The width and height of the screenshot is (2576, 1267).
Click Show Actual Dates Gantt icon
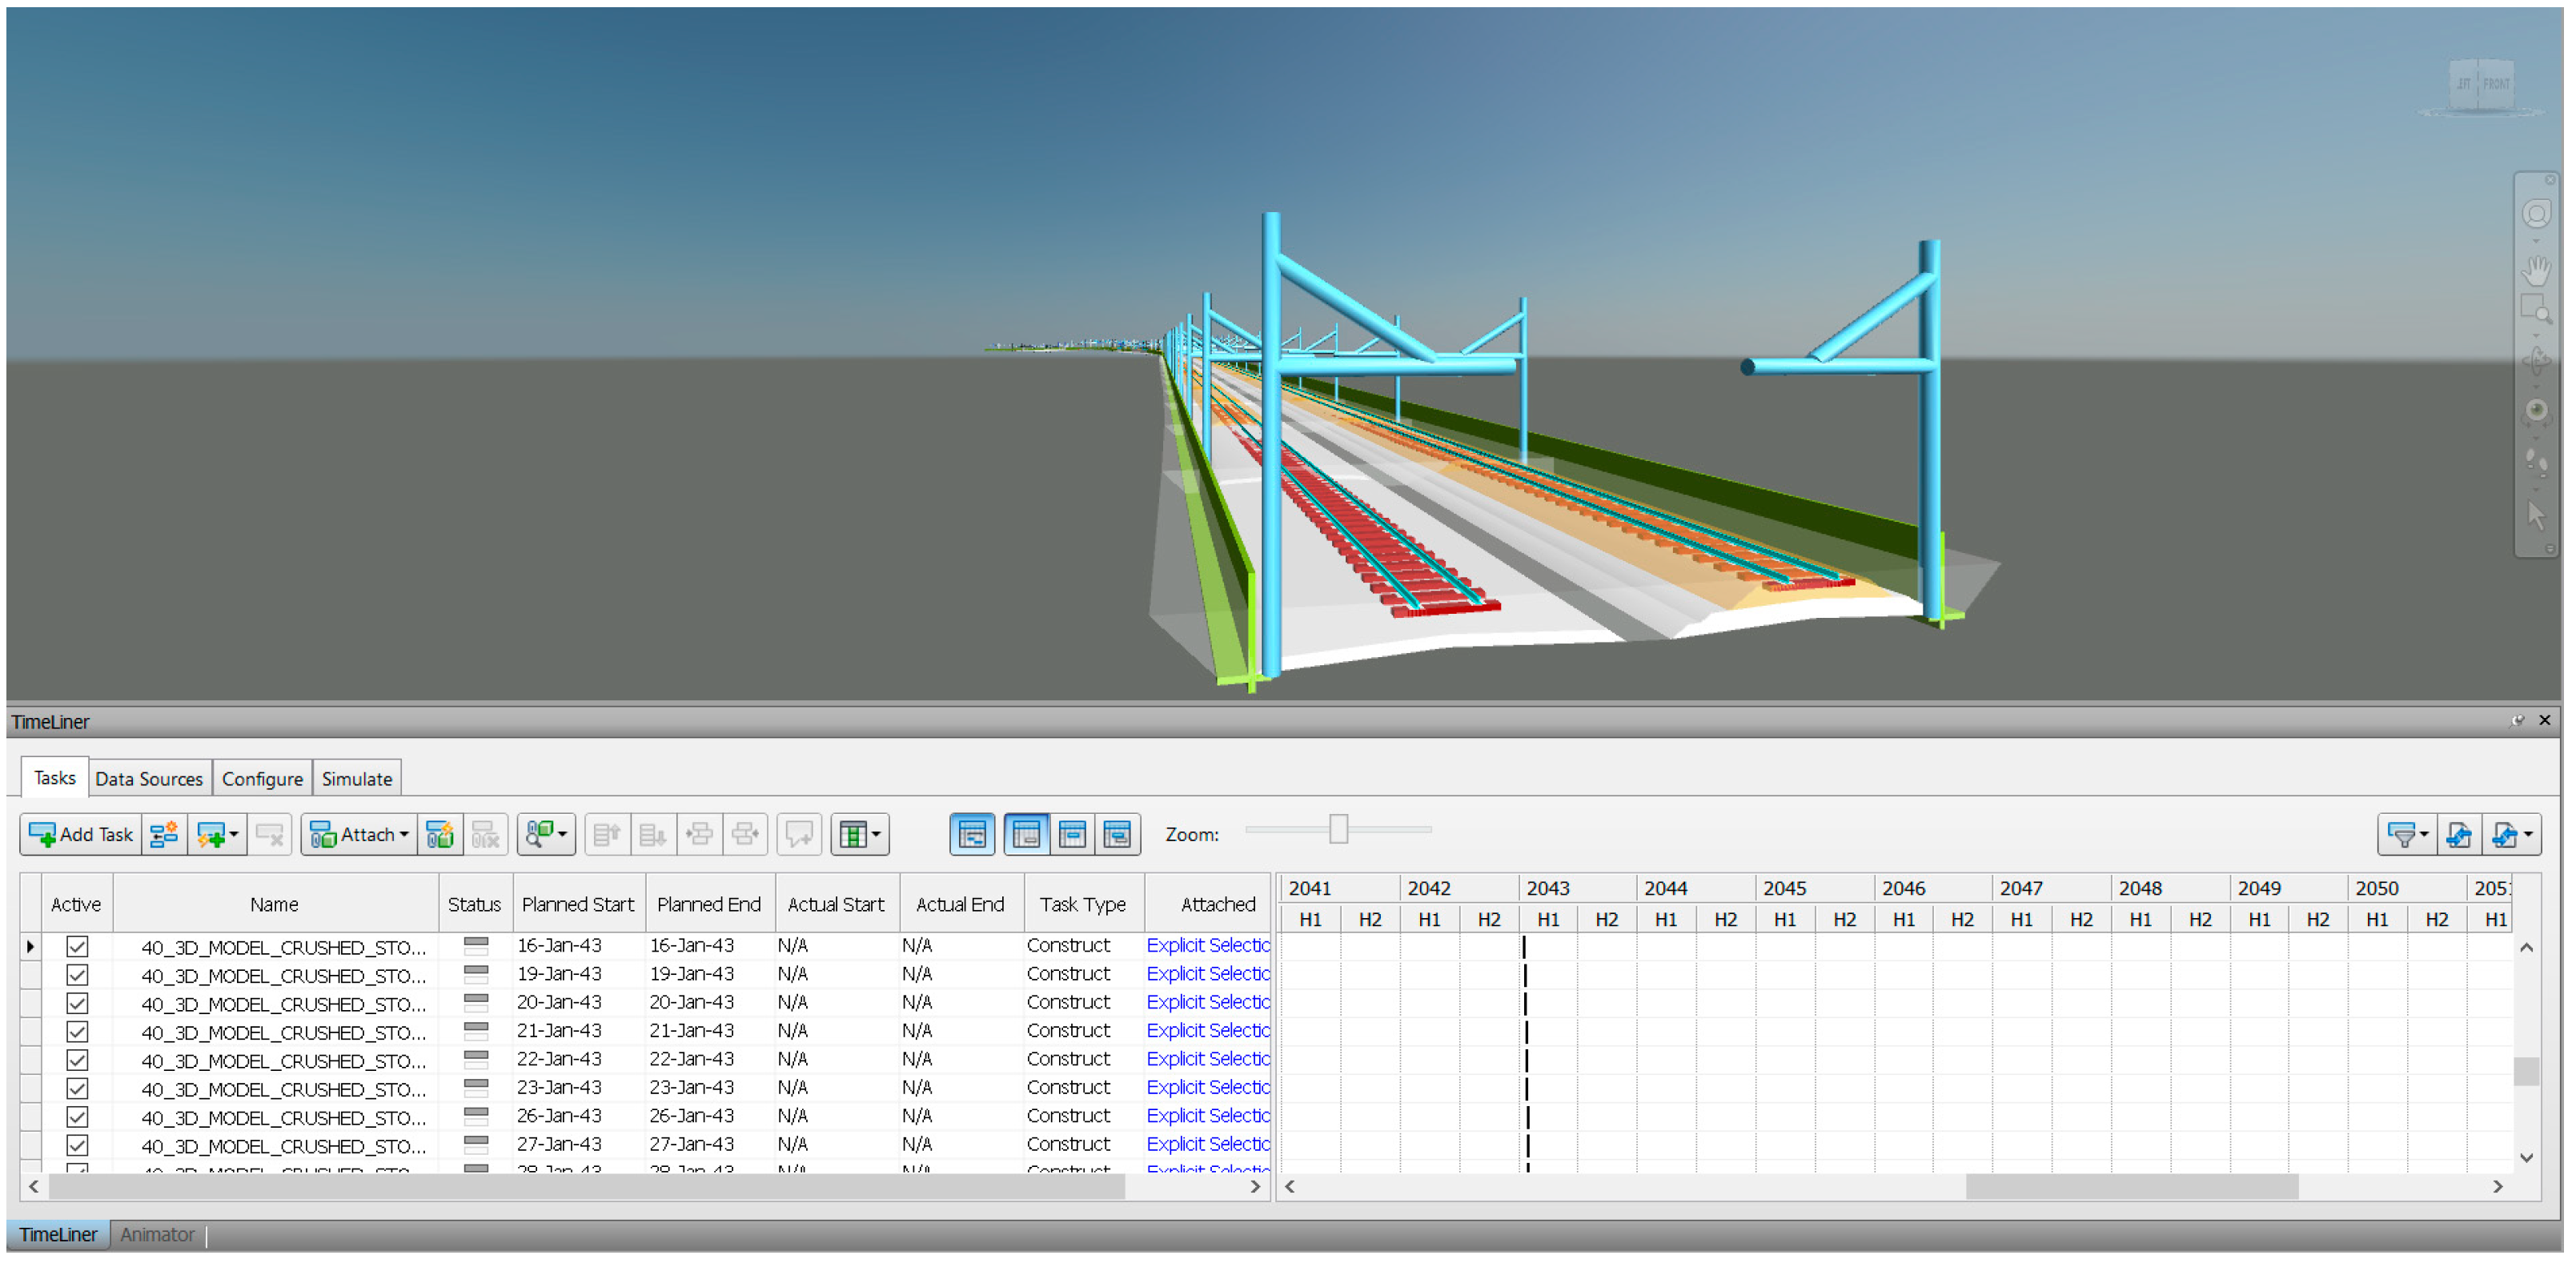point(1072,835)
